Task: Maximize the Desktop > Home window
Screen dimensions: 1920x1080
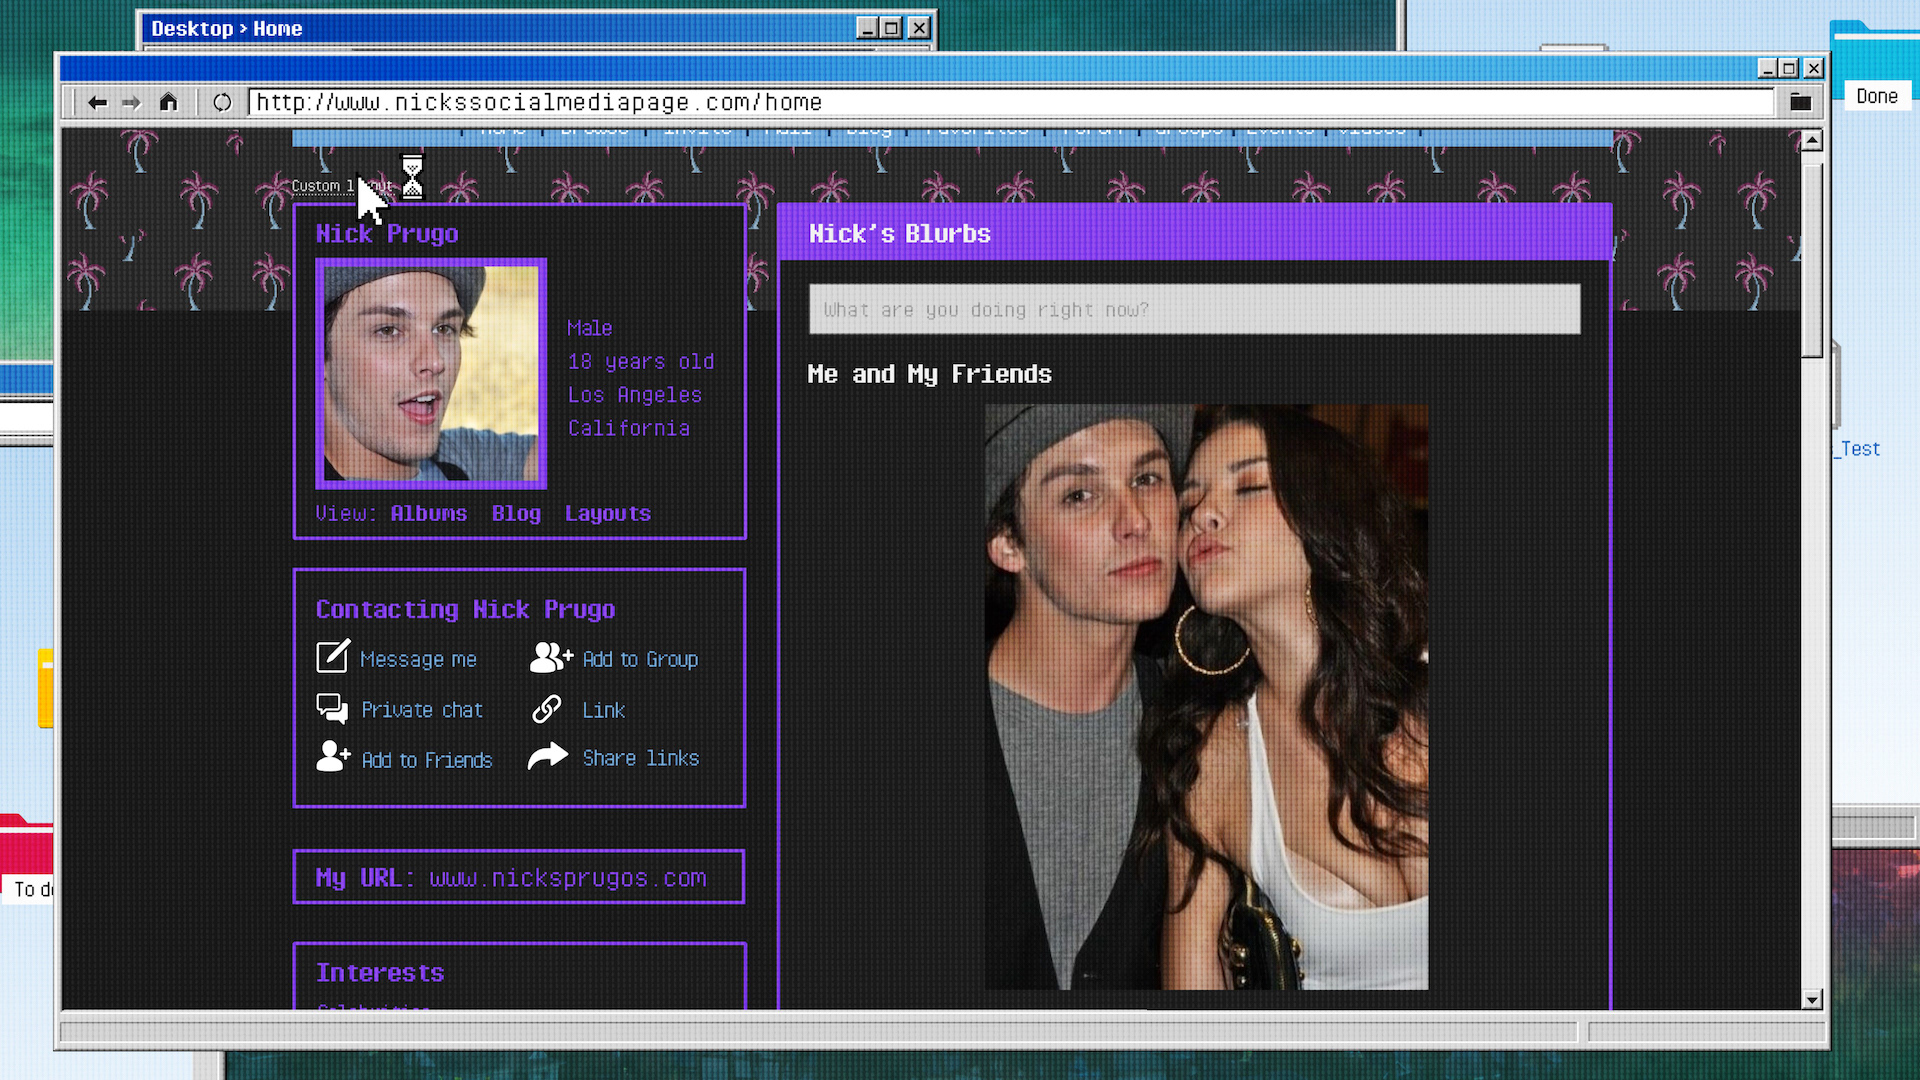Action: pos(892,28)
